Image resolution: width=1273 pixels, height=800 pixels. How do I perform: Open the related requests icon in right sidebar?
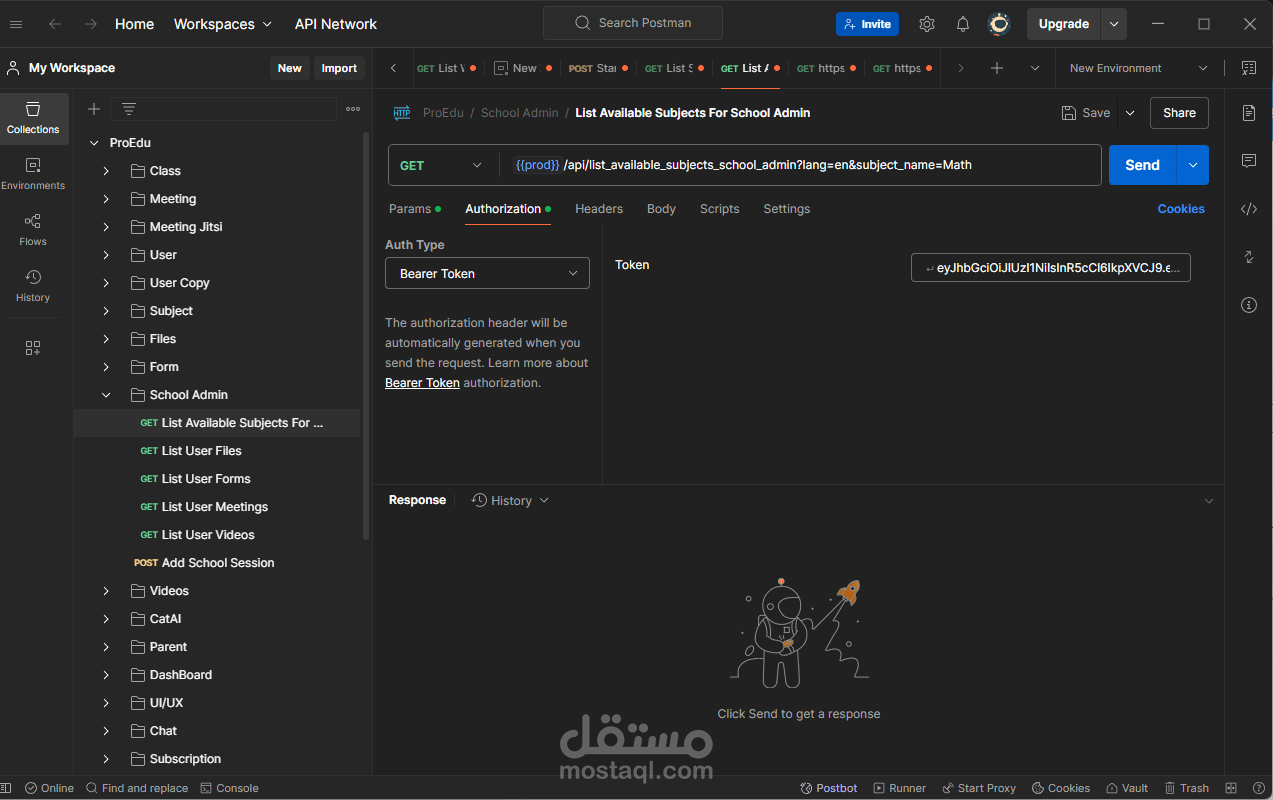[x=1249, y=257]
